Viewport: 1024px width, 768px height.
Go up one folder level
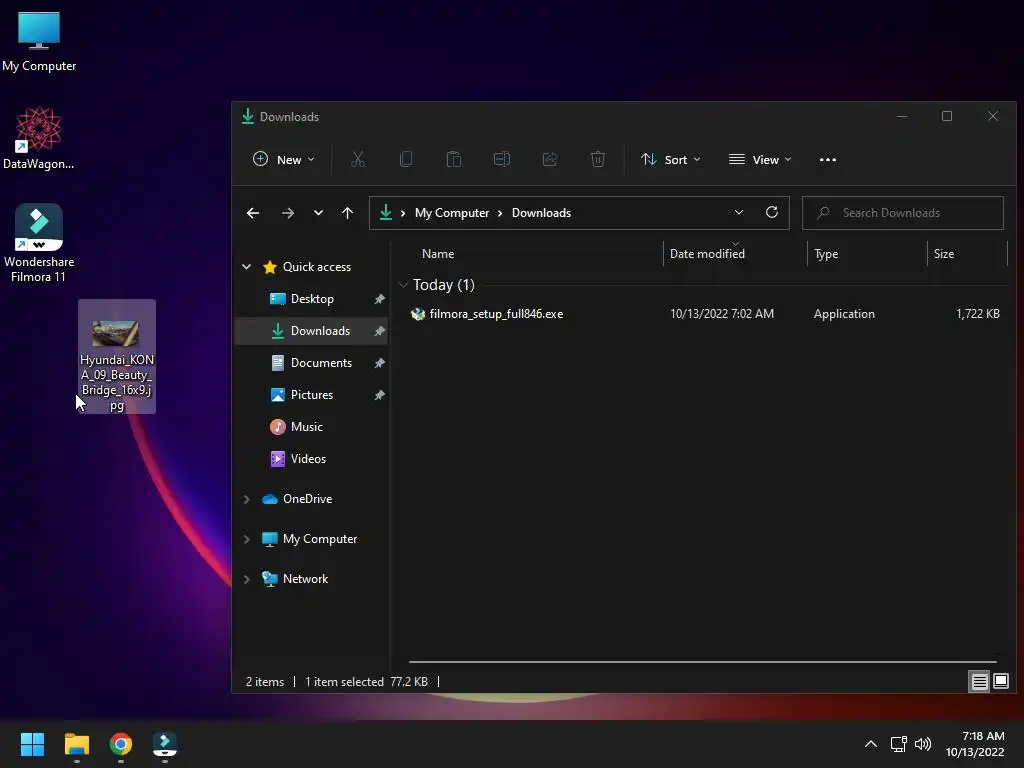tap(347, 213)
